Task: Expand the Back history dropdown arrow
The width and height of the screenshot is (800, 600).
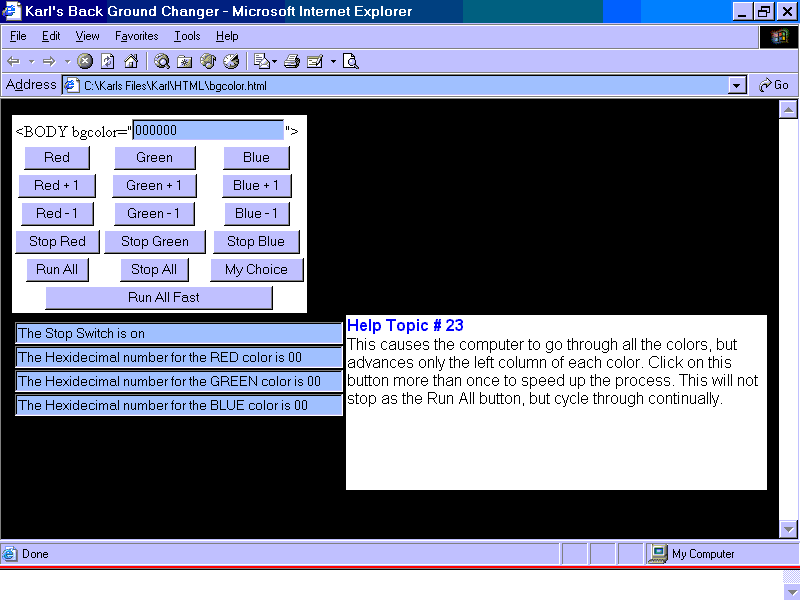Action: click(x=32, y=62)
